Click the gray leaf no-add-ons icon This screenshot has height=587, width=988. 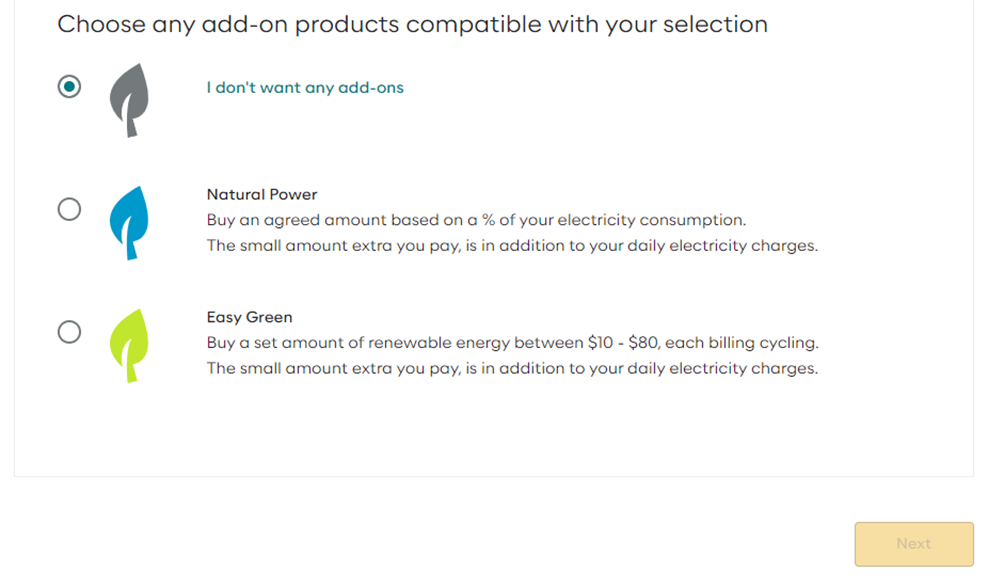click(129, 100)
